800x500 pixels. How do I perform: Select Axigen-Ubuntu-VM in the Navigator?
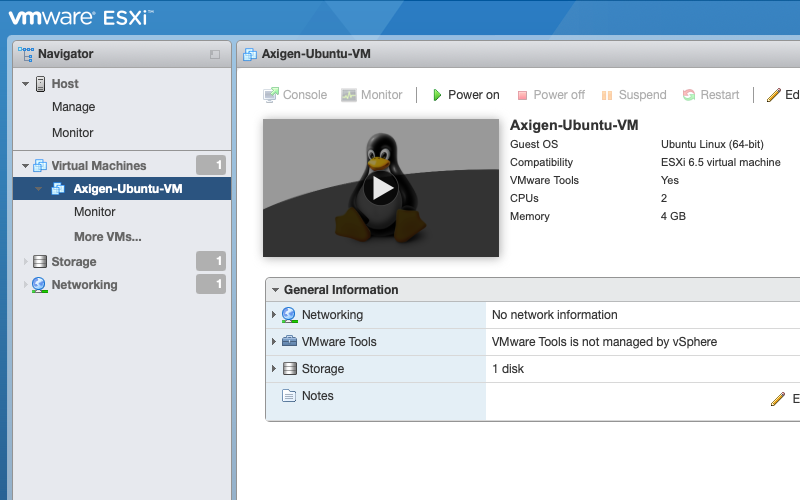pyautogui.click(x=122, y=189)
